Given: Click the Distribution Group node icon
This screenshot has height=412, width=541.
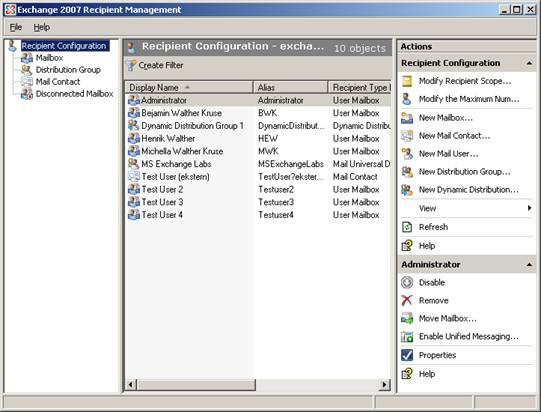Looking at the screenshot, I should point(27,70).
